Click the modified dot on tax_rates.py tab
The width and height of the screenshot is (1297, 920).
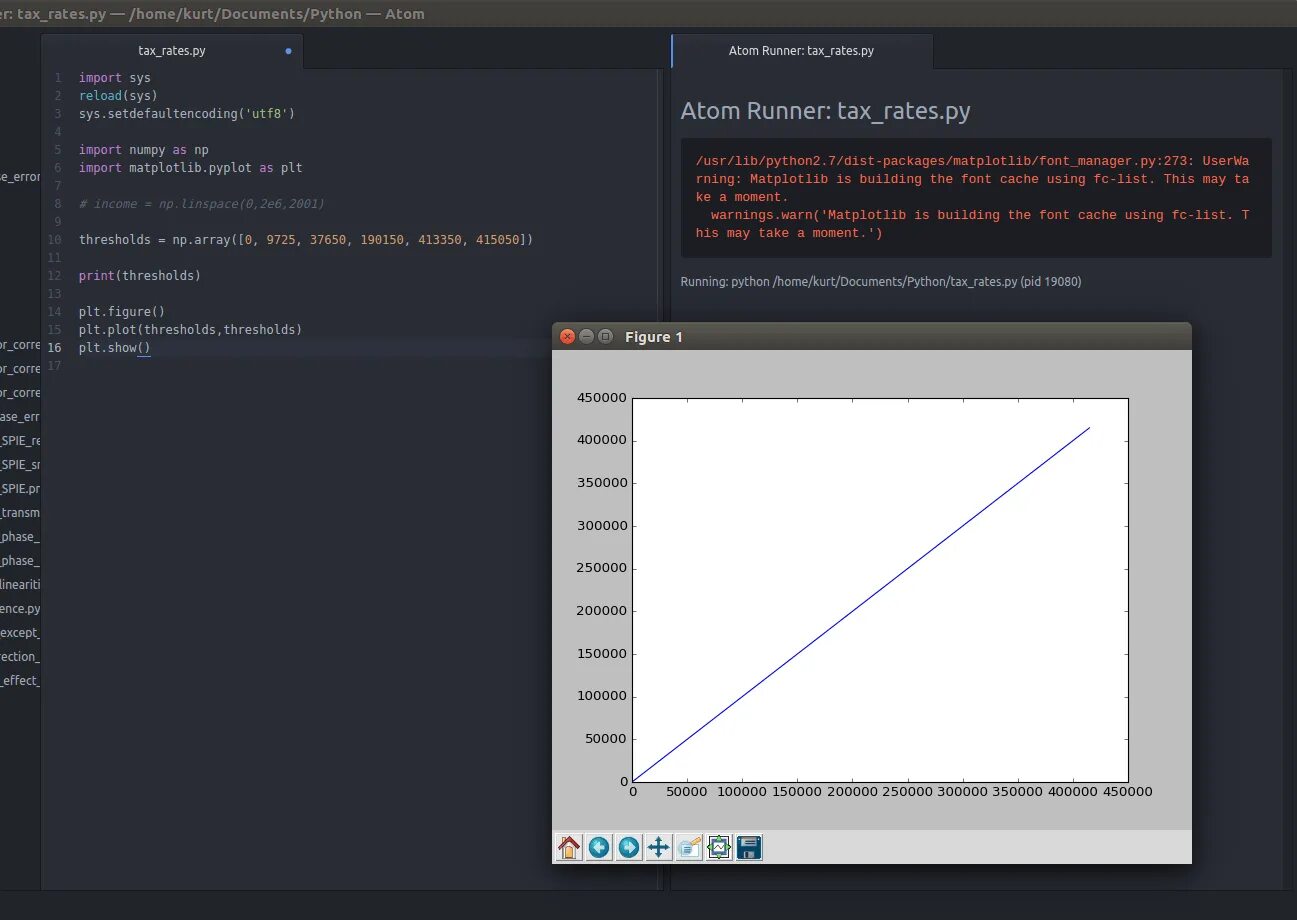(288, 51)
